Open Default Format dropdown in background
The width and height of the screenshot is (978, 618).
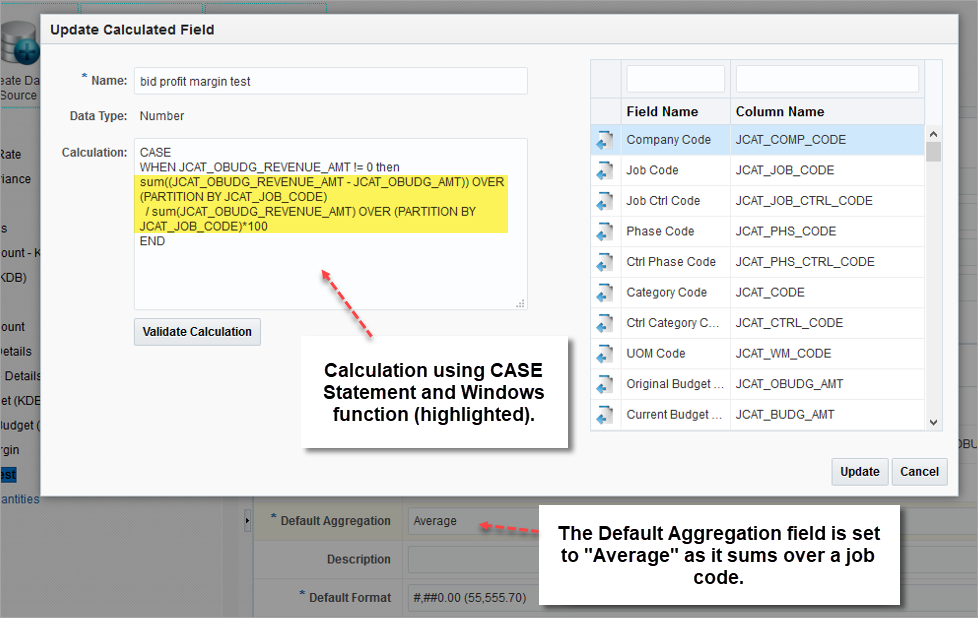click(474, 597)
